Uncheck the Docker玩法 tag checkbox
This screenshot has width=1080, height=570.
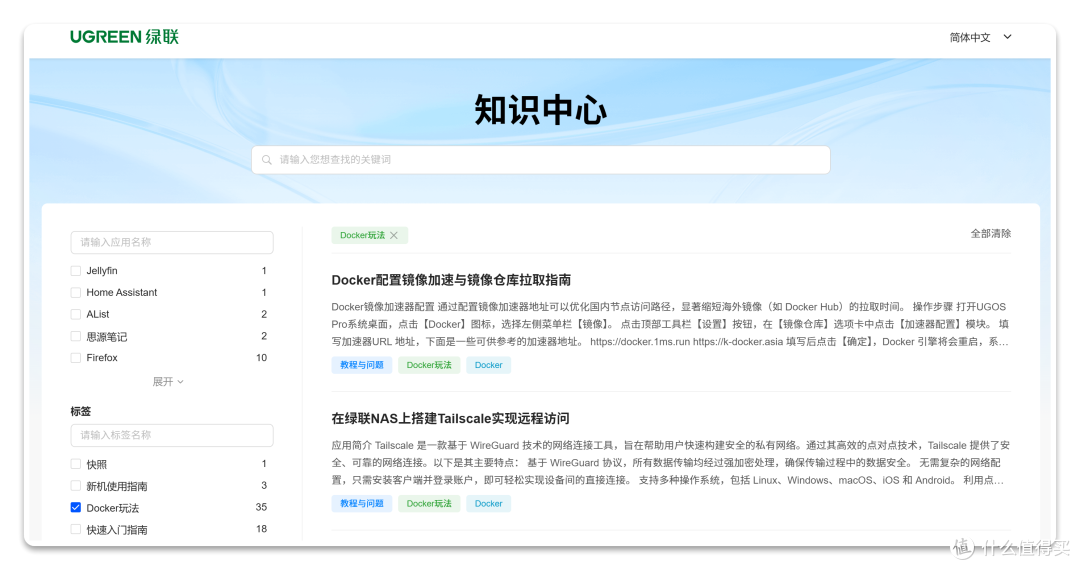click(x=76, y=507)
